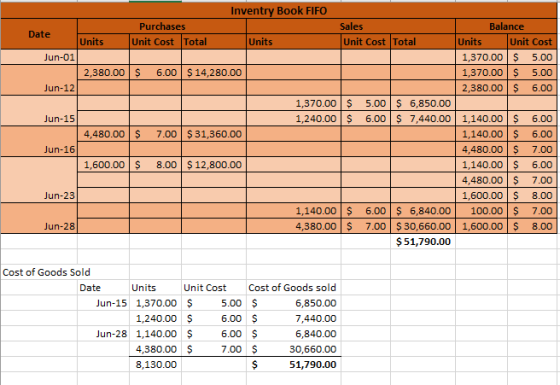
Task: Click the Jun-12 date cell in inventory table
Action: tap(39, 80)
